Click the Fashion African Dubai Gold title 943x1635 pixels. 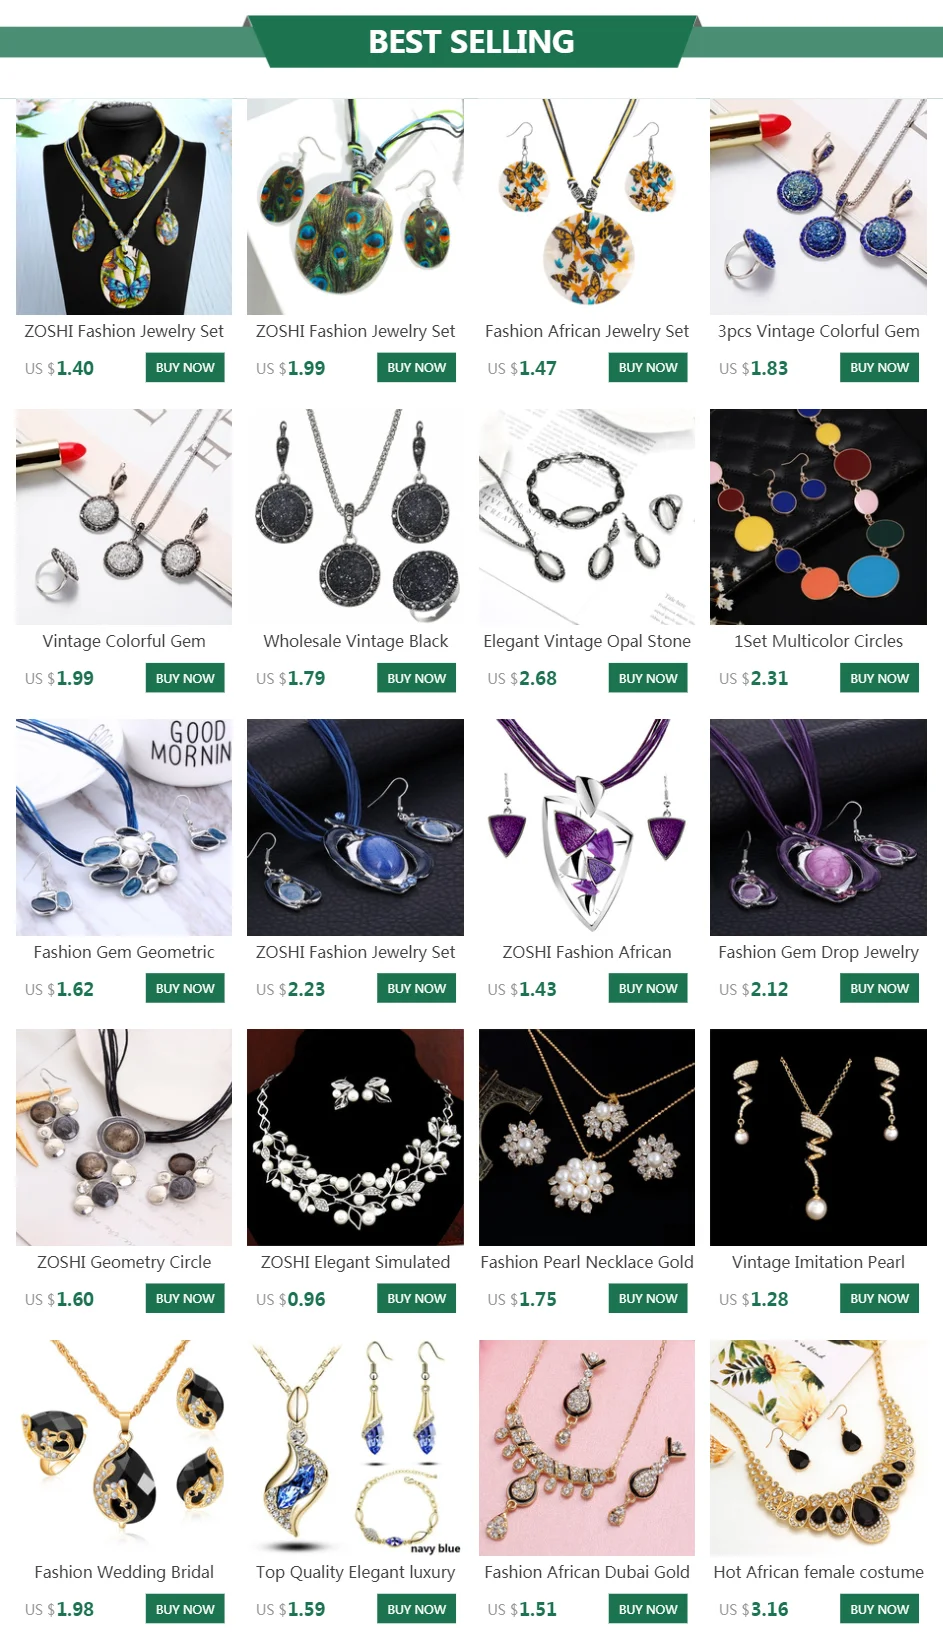pyautogui.click(x=587, y=1572)
